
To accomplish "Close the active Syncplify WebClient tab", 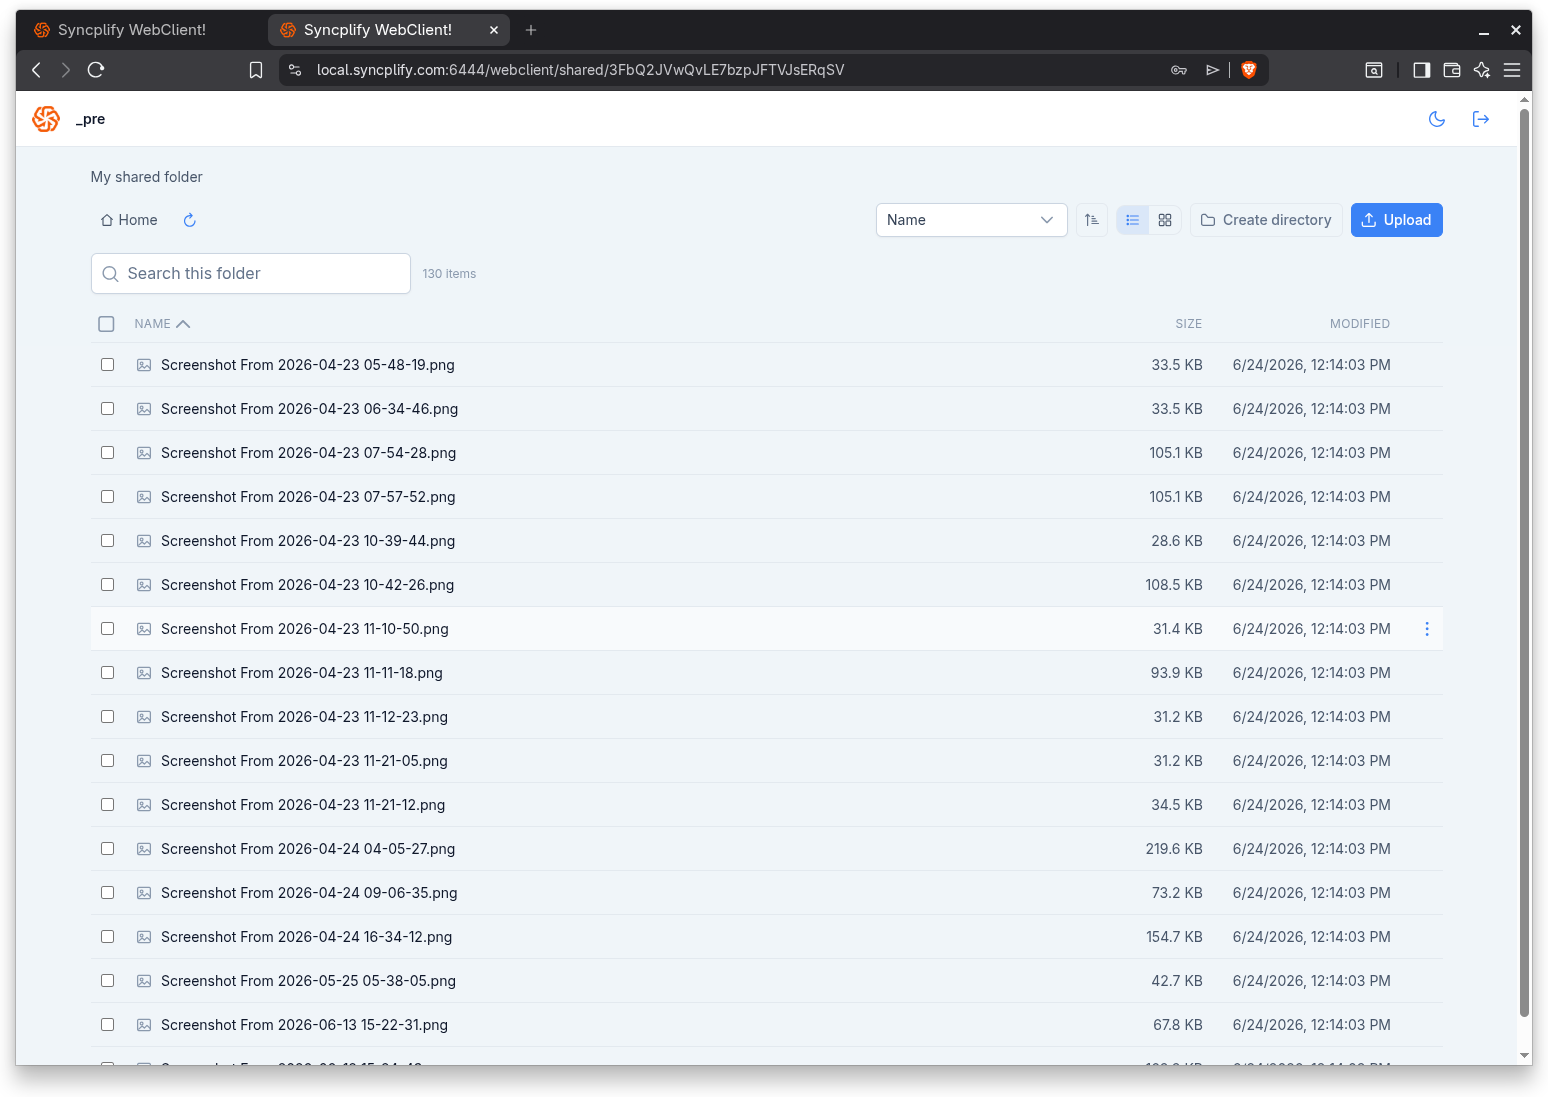I will (494, 30).
